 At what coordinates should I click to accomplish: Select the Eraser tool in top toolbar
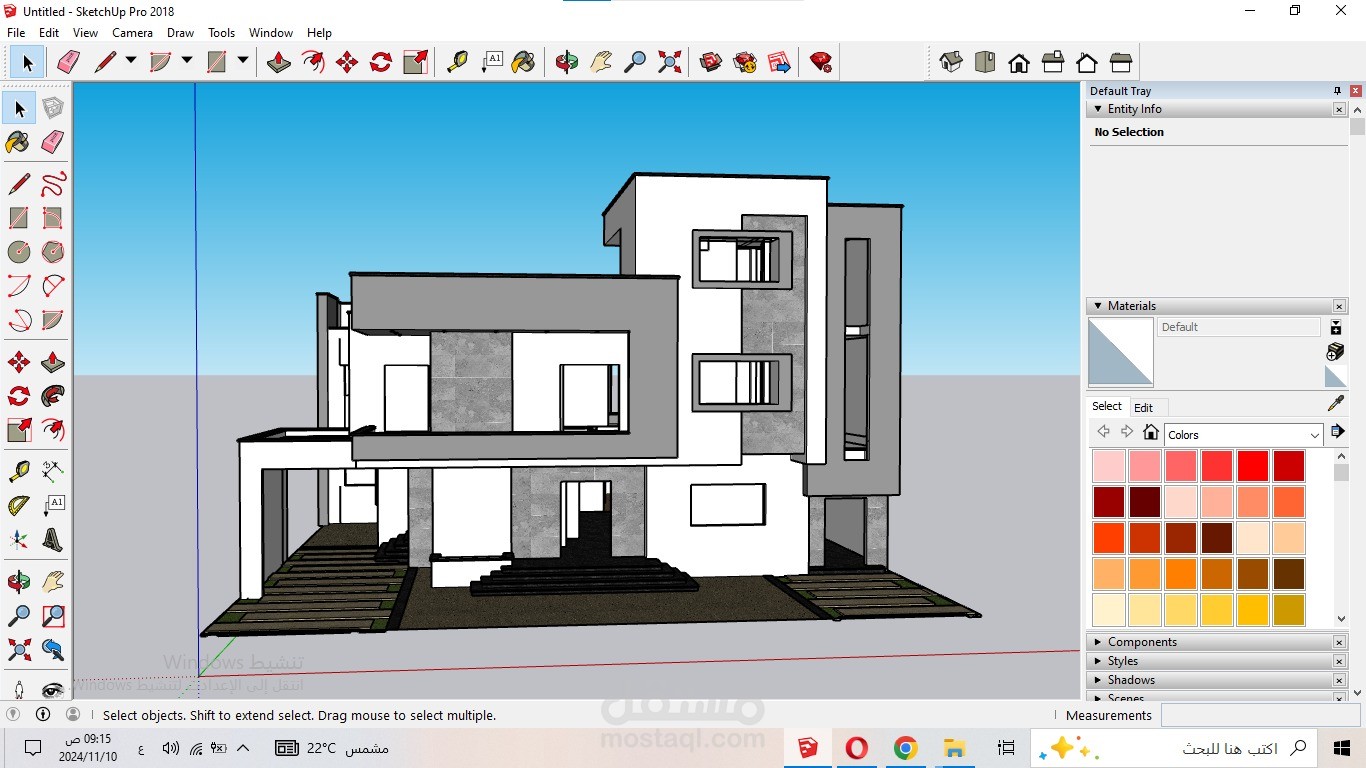(x=68, y=62)
